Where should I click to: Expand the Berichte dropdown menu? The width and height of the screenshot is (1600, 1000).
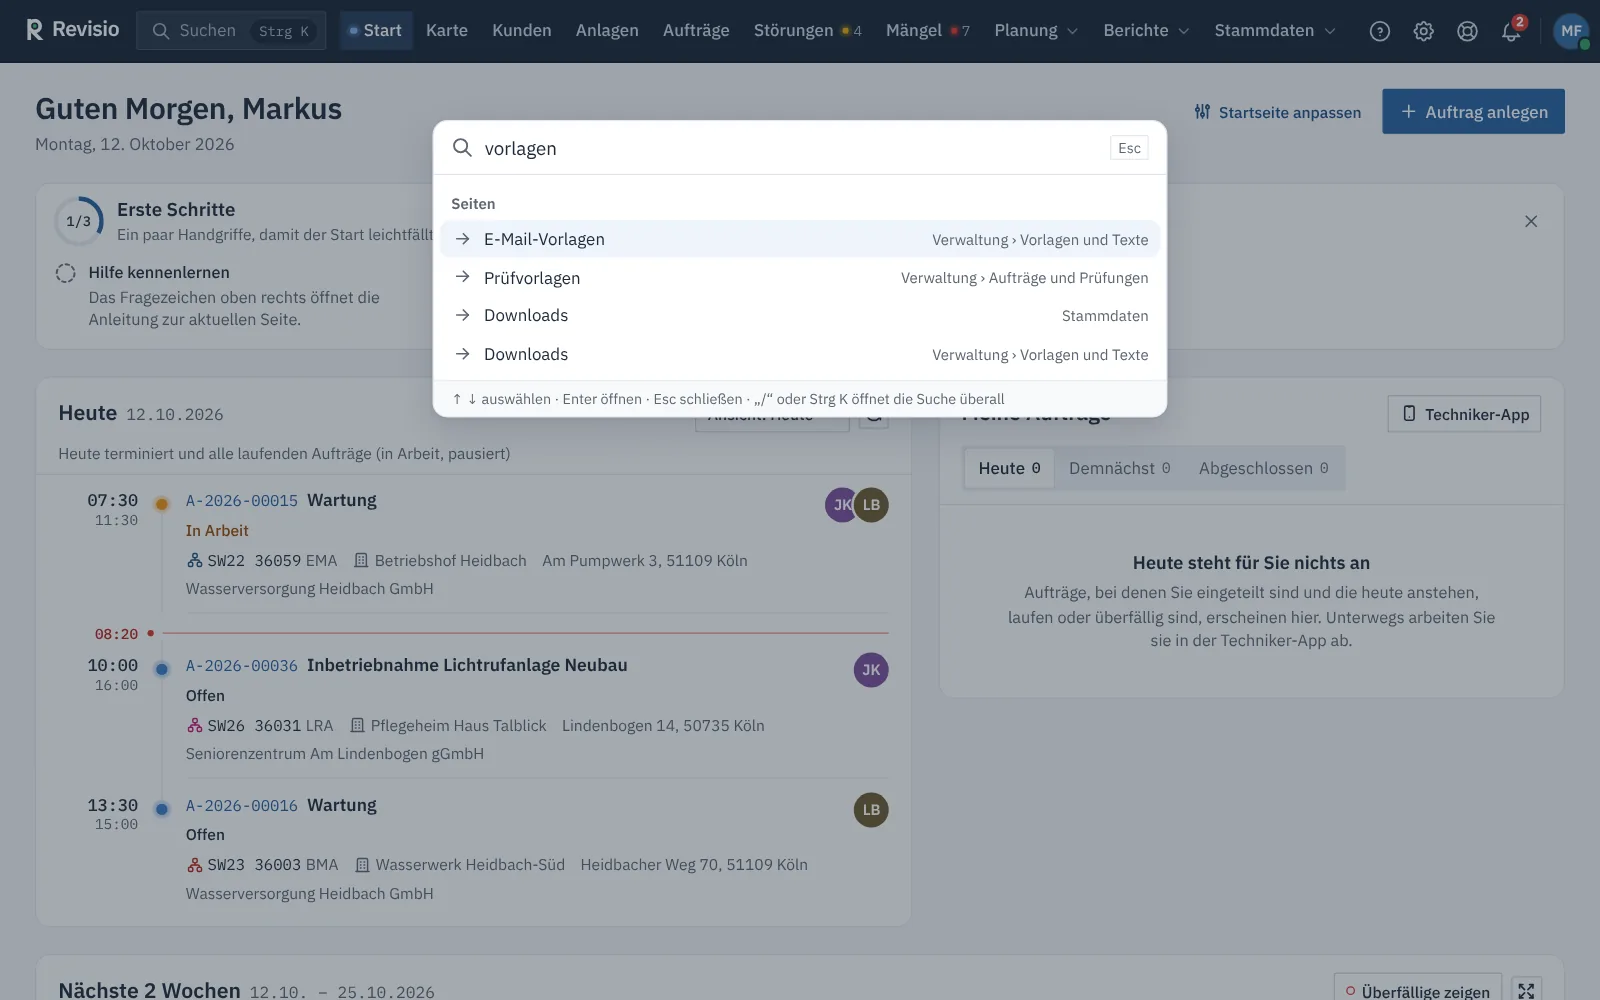tap(1146, 31)
